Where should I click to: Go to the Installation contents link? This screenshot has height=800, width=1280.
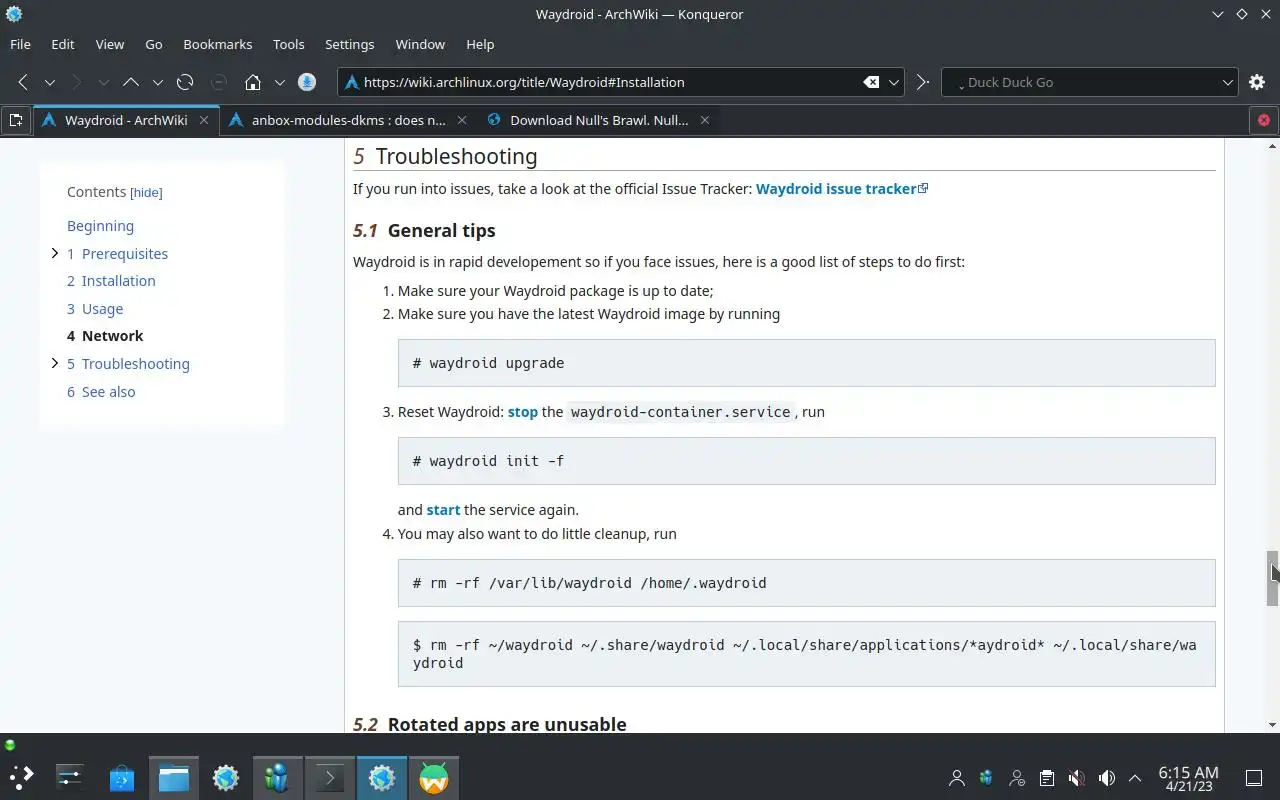point(111,281)
